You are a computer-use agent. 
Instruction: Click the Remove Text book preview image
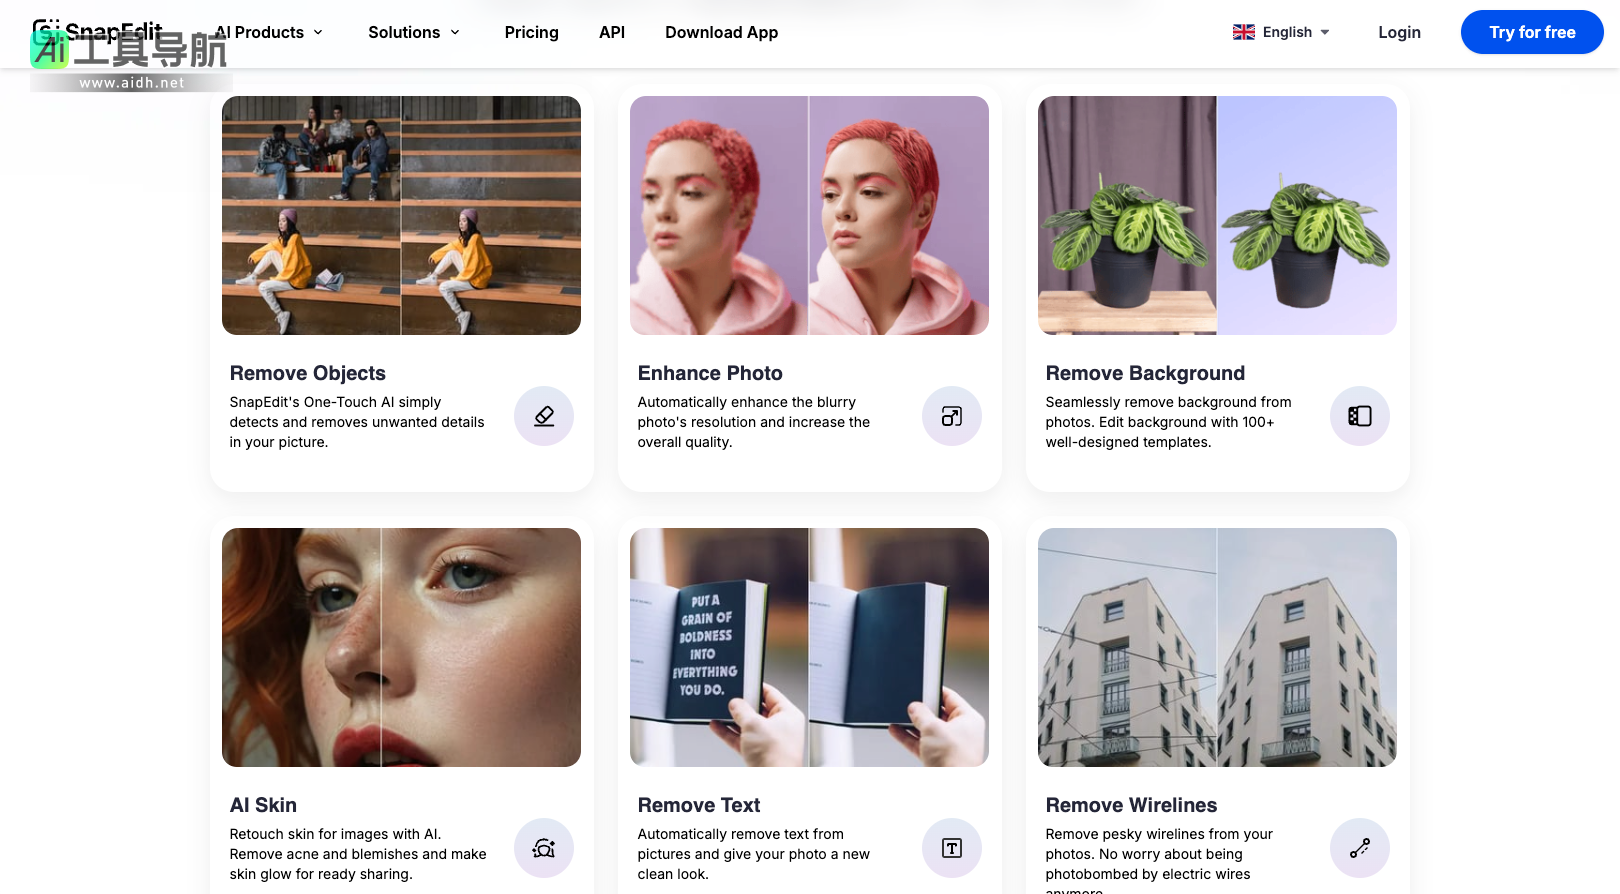[809, 647]
